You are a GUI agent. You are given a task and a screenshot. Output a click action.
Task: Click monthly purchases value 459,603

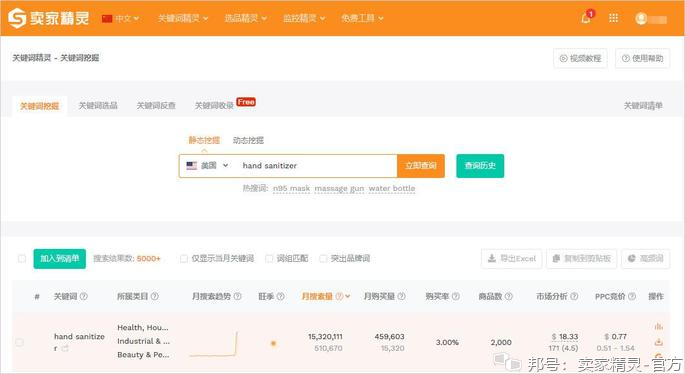[x=389, y=336]
